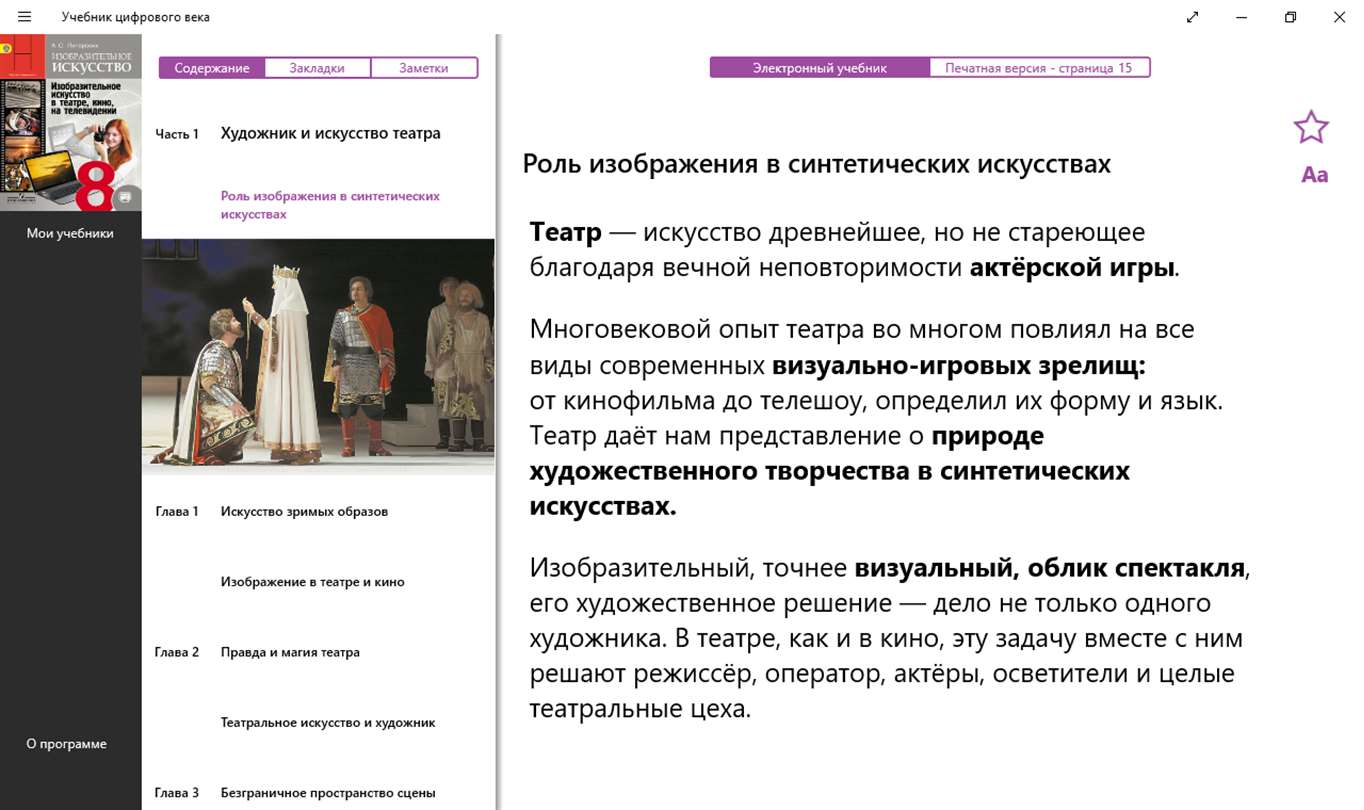Screen dimensions: 1364x810
Task: Open the textbook cover thumbnail
Action: [x=71, y=123]
